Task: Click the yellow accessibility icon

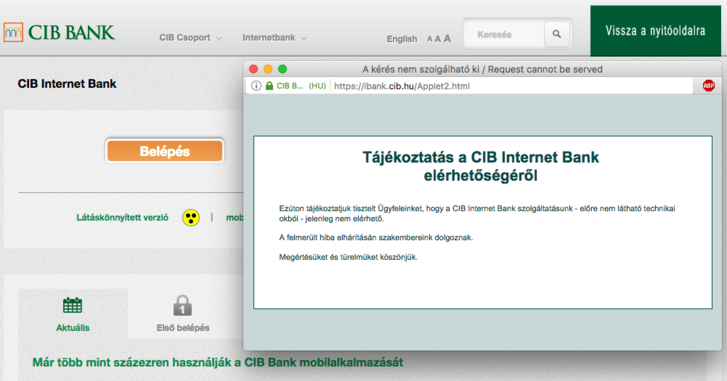Action: (191, 217)
